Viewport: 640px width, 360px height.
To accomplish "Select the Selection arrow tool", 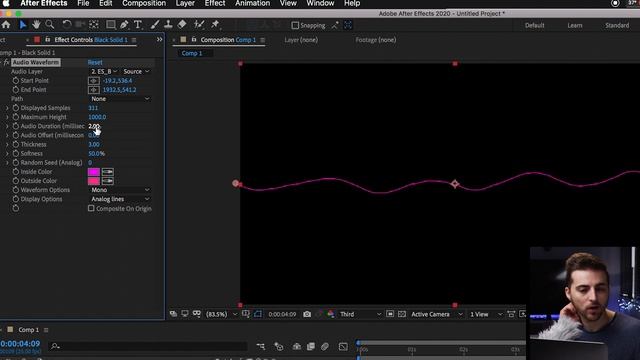I will [23, 25].
